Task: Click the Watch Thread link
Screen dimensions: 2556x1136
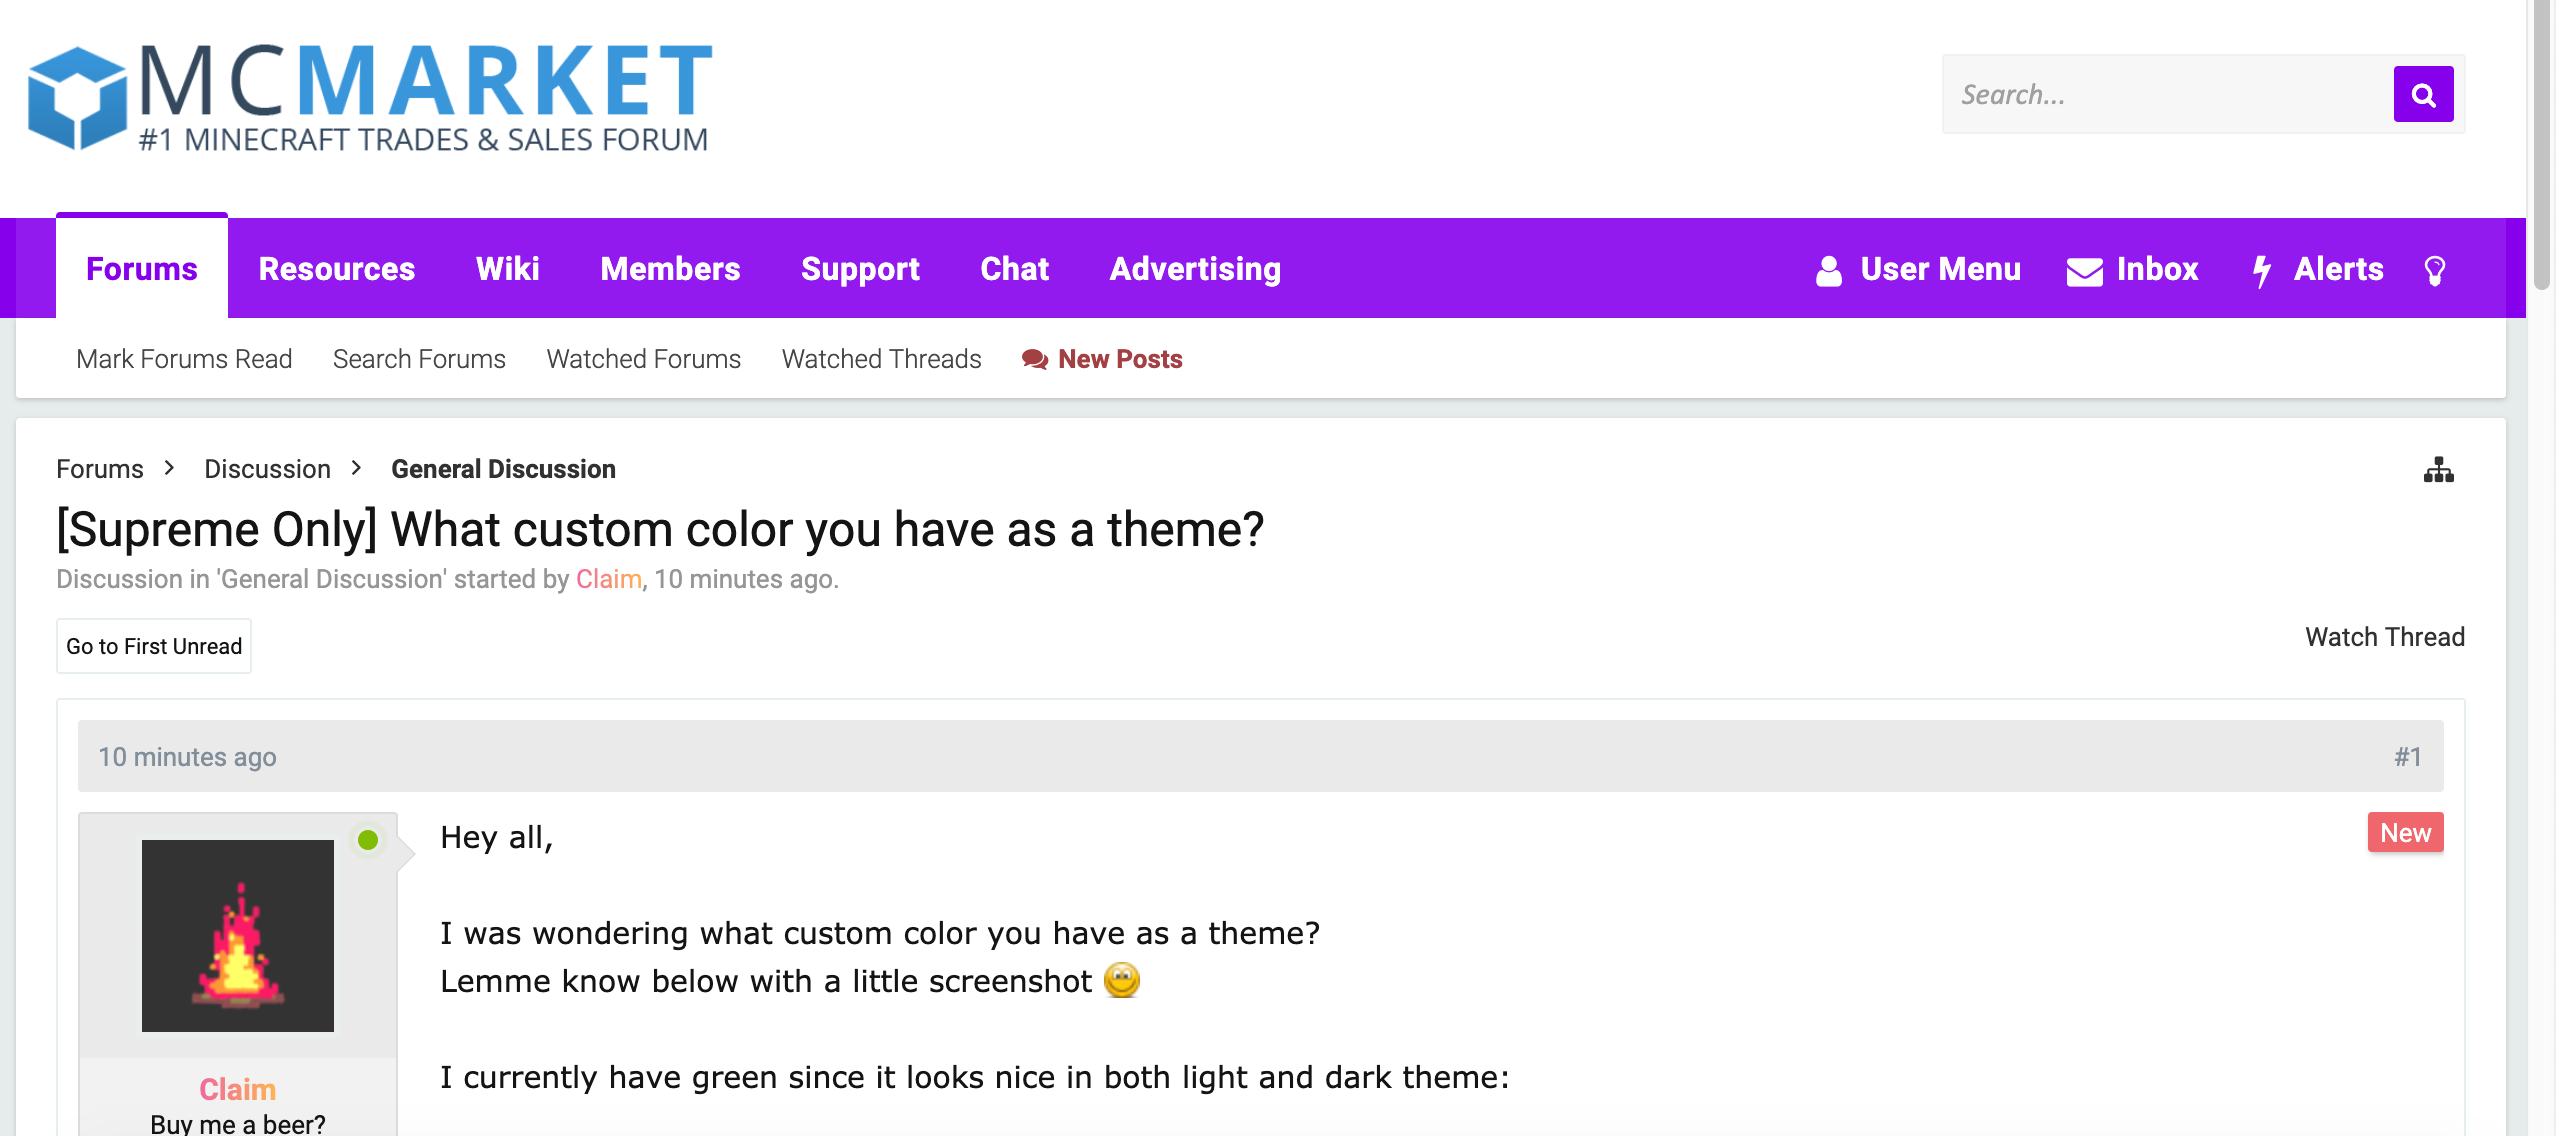Action: [x=2384, y=637]
